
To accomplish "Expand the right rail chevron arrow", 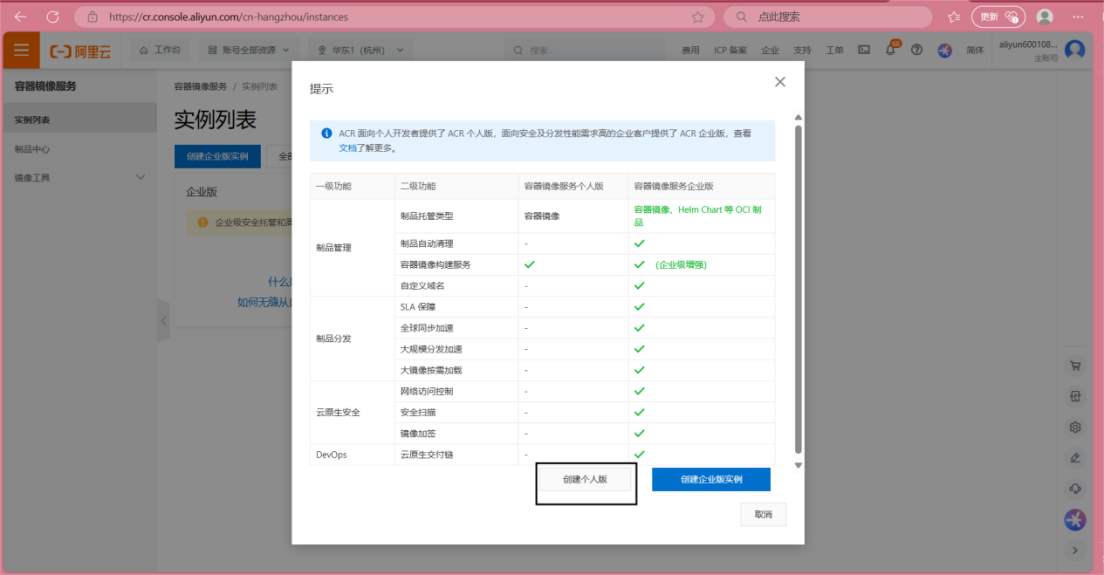I will tap(1075, 550).
